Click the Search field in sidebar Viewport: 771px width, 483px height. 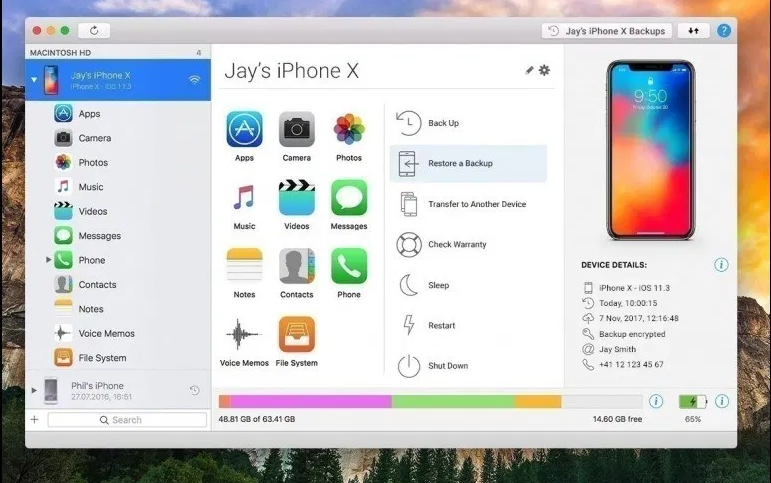126,420
